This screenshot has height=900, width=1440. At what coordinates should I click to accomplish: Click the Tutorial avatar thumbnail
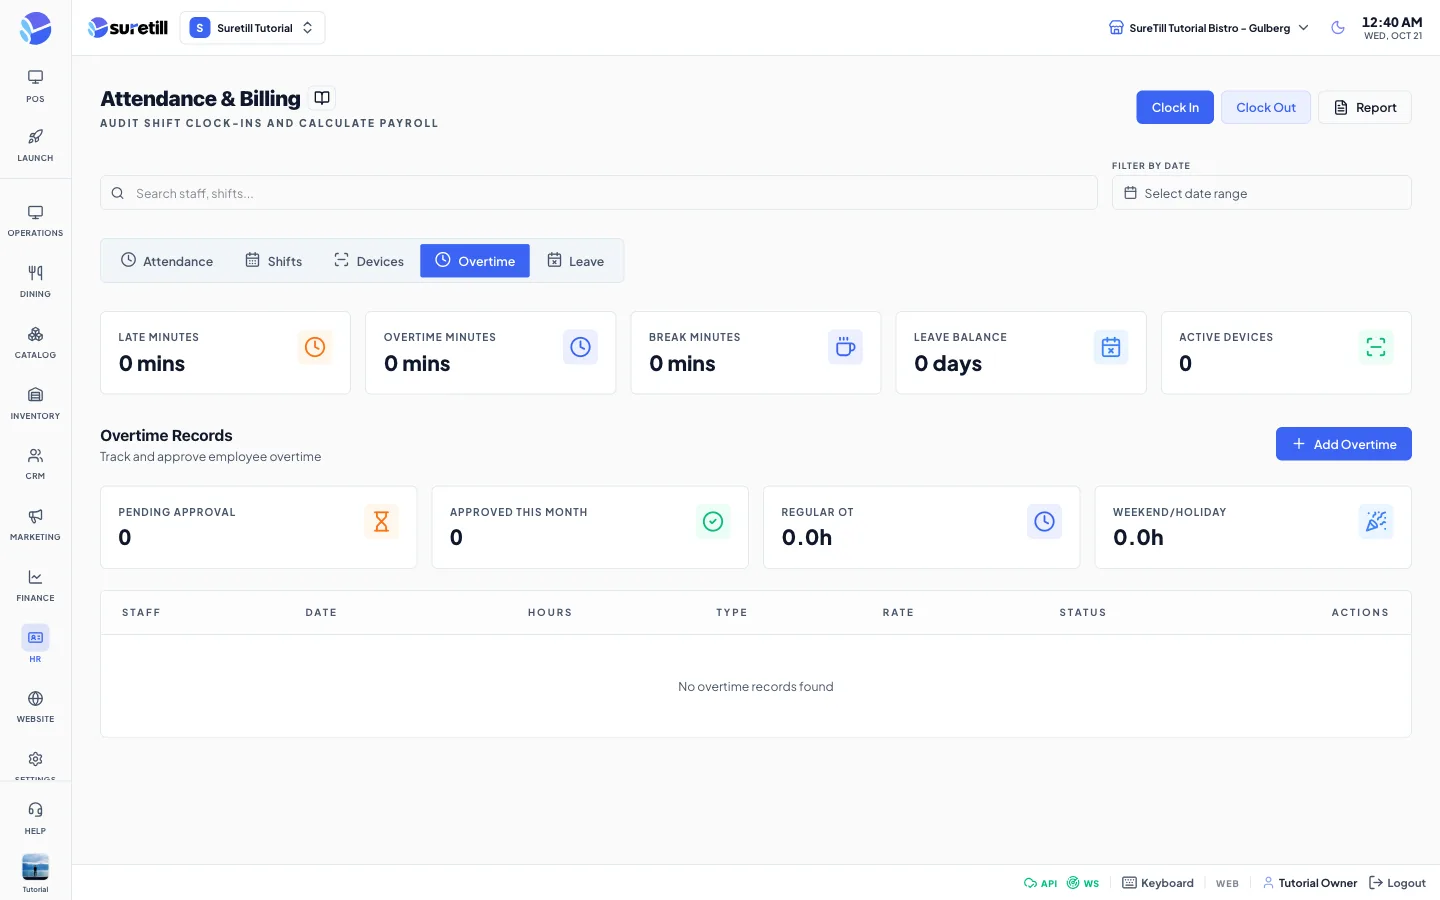pyautogui.click(x=35, y=867)
